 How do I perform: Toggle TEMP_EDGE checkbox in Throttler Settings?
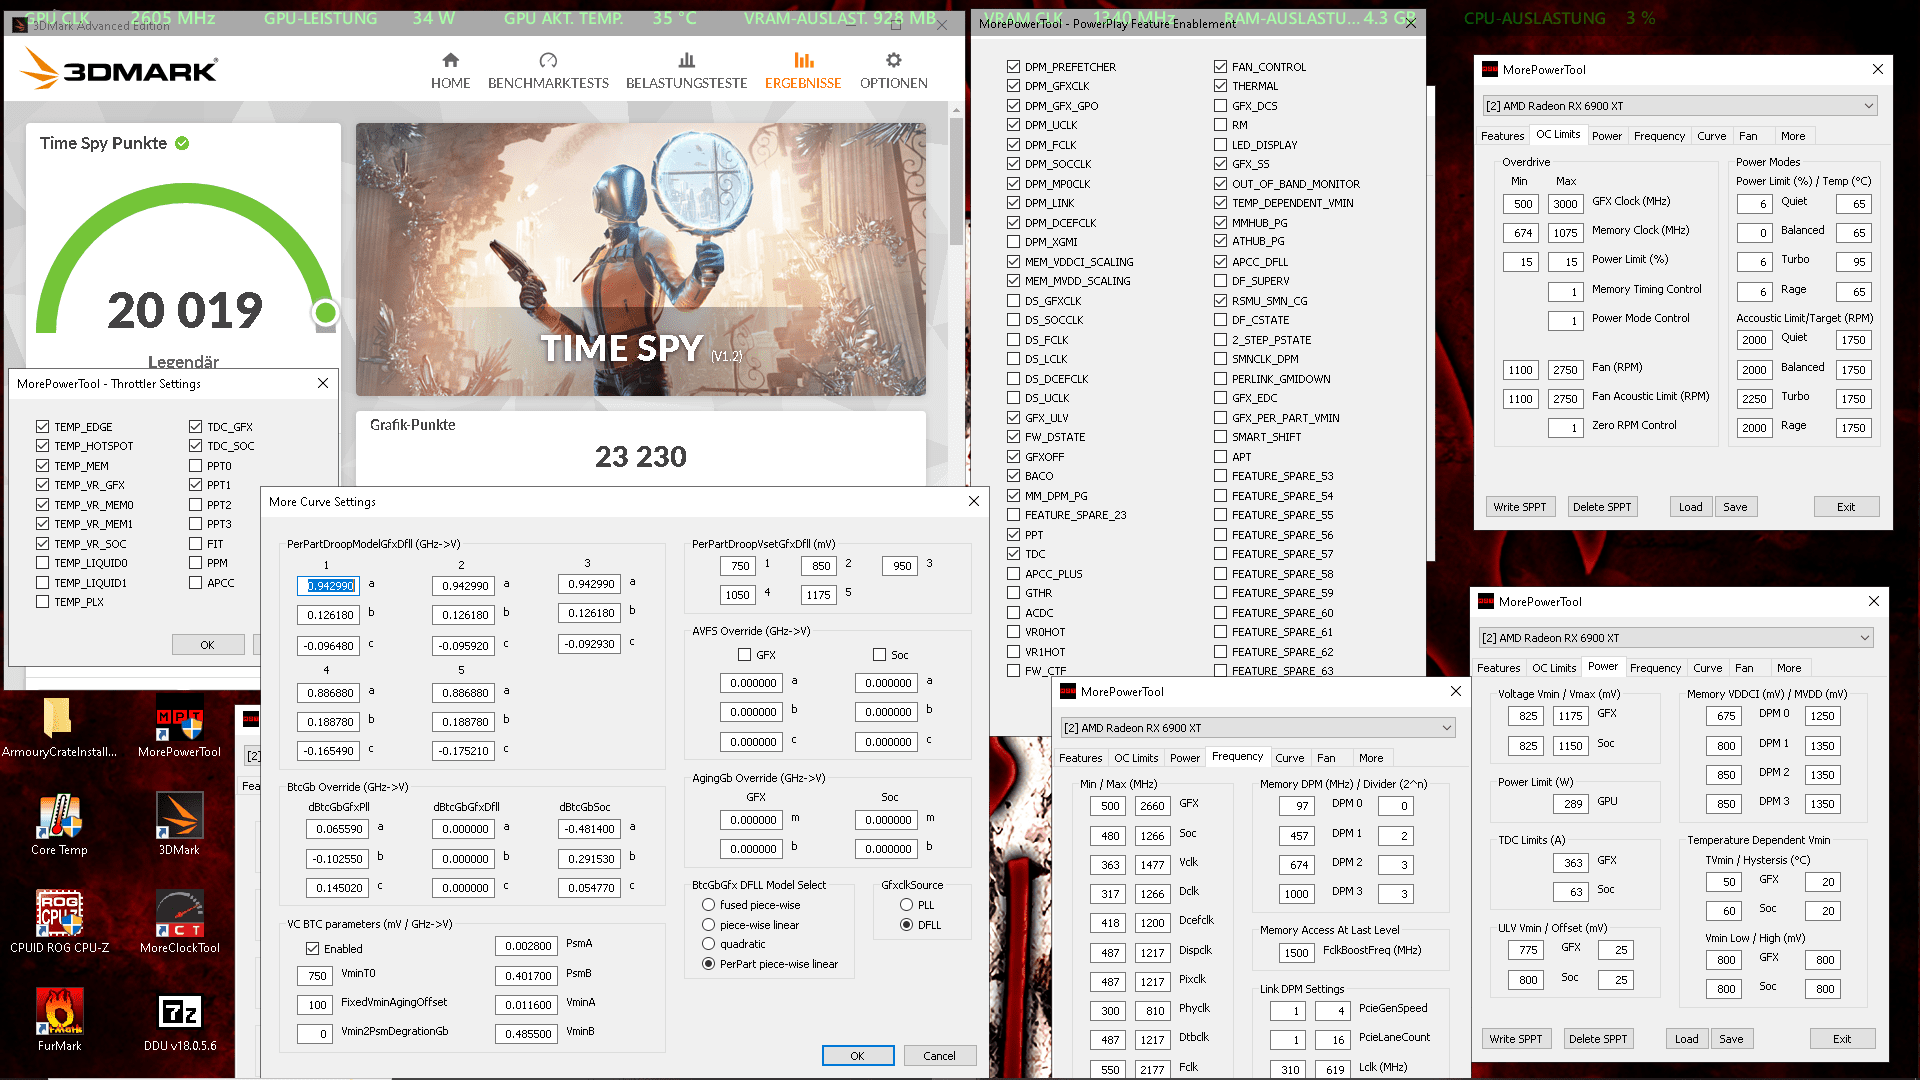[x=42, y=426]
